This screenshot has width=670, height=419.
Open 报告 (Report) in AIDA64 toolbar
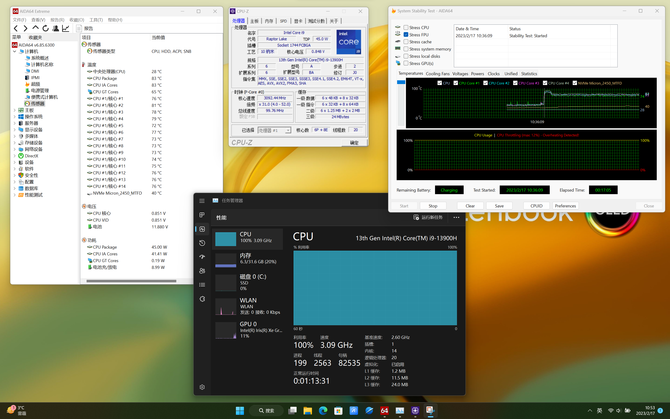click(85, 28)
